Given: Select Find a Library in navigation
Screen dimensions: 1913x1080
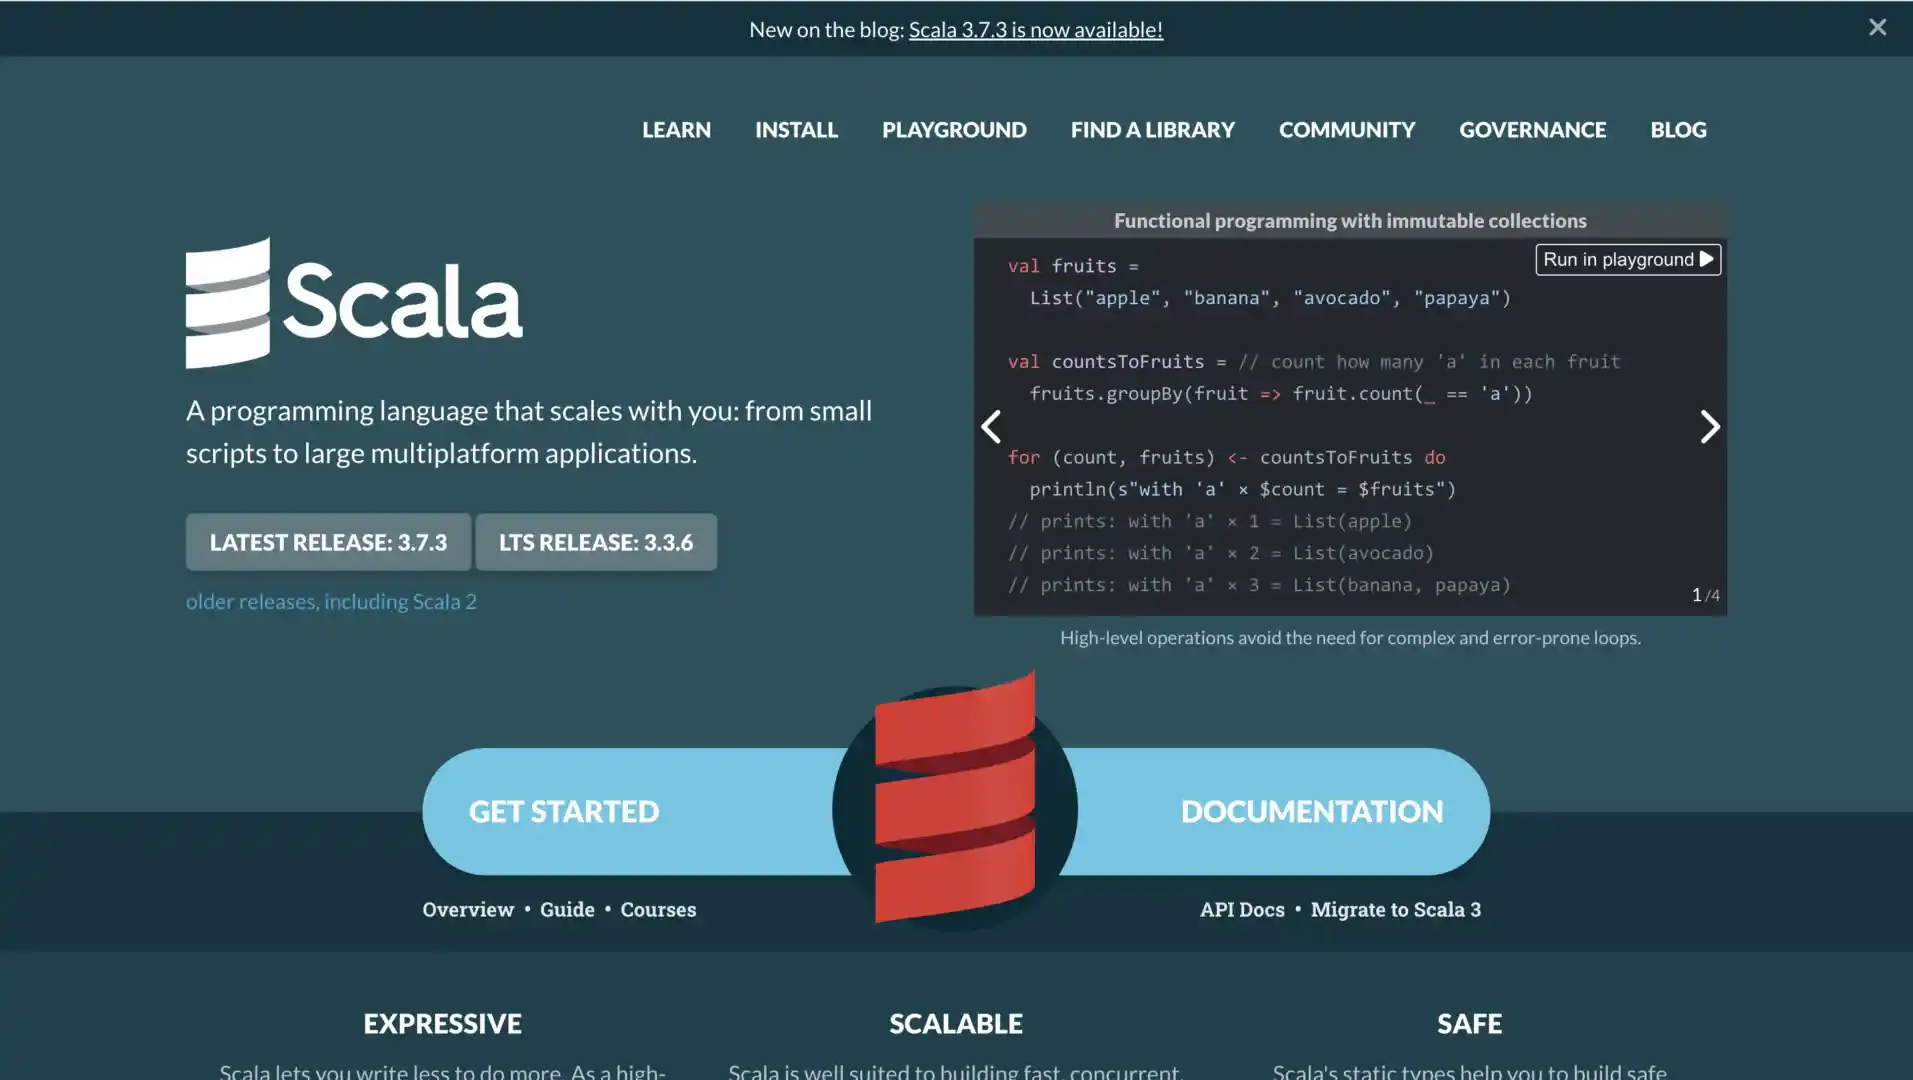Looking at the screenshot, I should [1152, 130].
